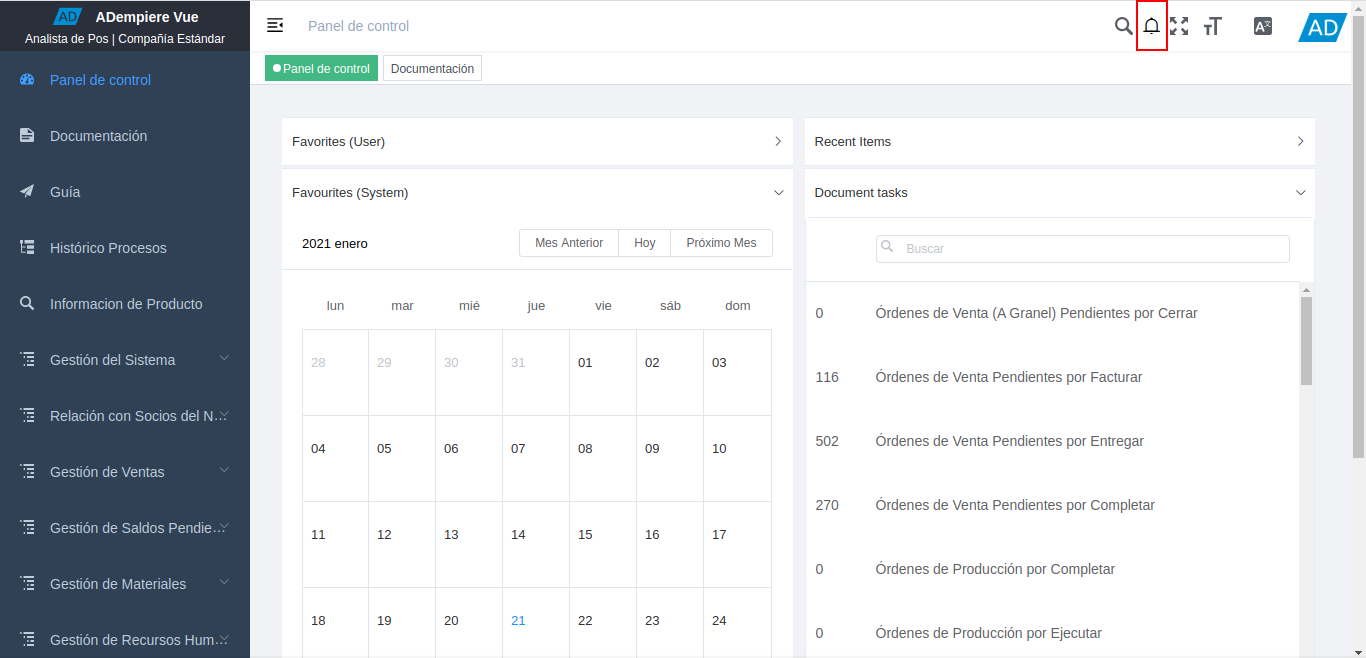Click the Mes Anterior button

(569, 243)
